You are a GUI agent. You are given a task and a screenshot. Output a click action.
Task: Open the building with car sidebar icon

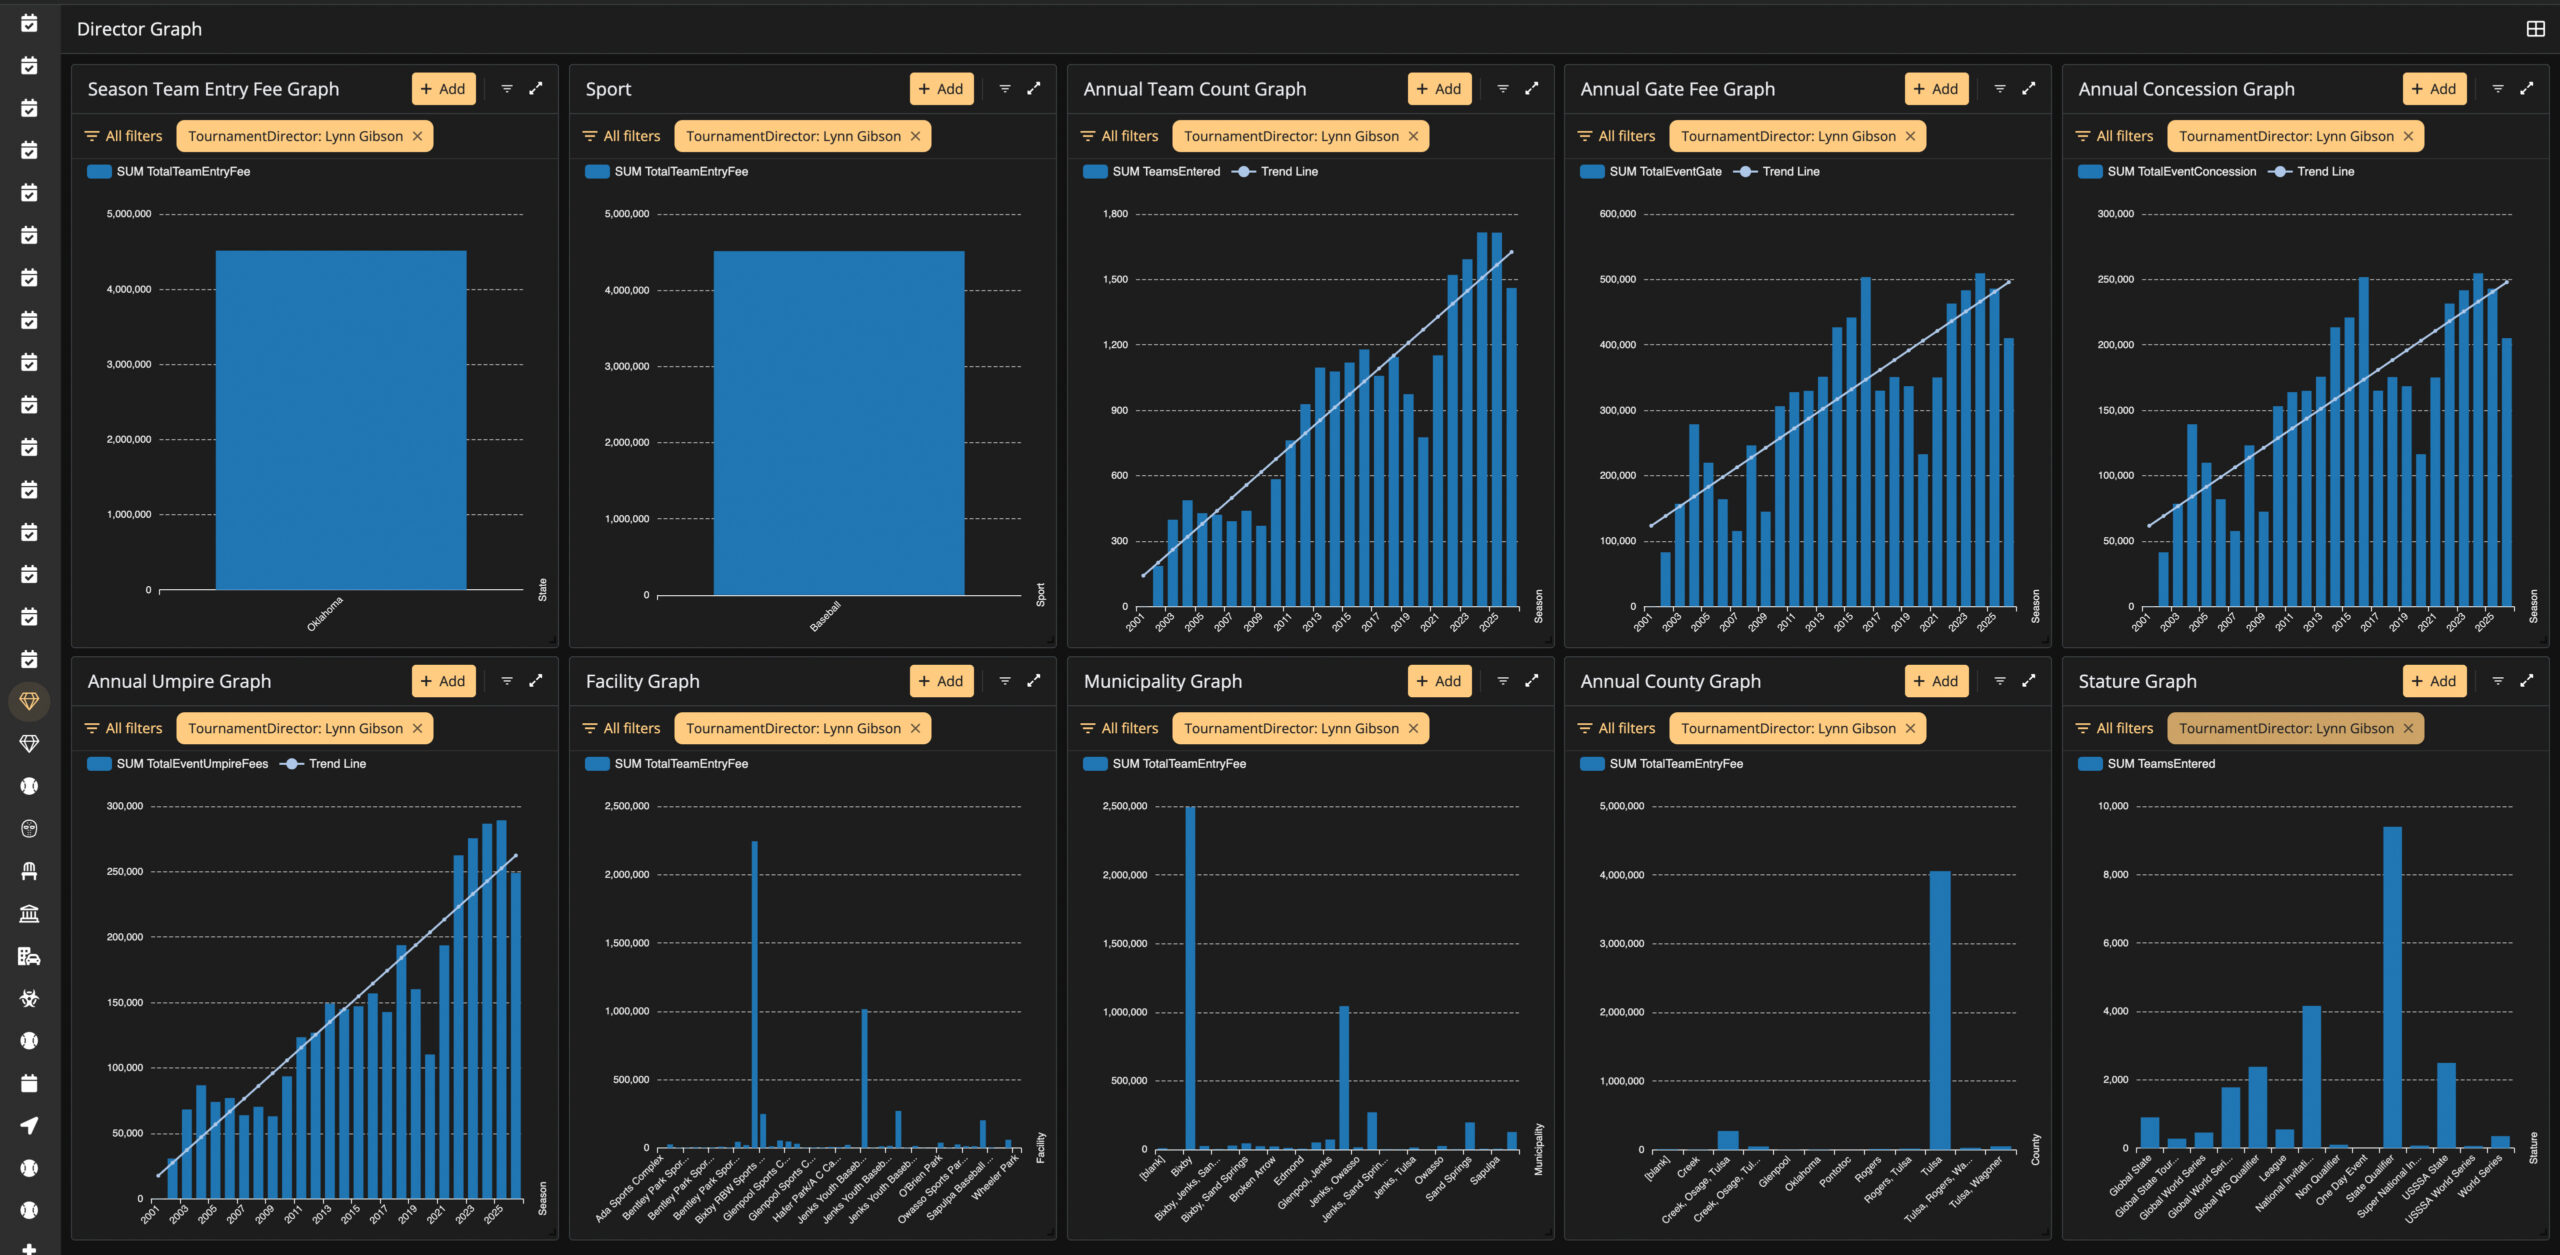click(29, 956)
